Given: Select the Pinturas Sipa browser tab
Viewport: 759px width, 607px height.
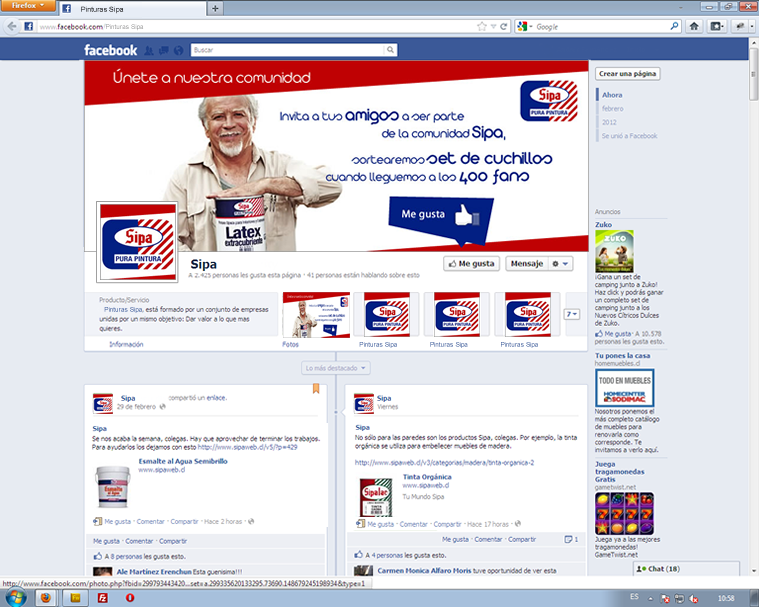Looking at the screenshot, I should (x=132, y=9).
